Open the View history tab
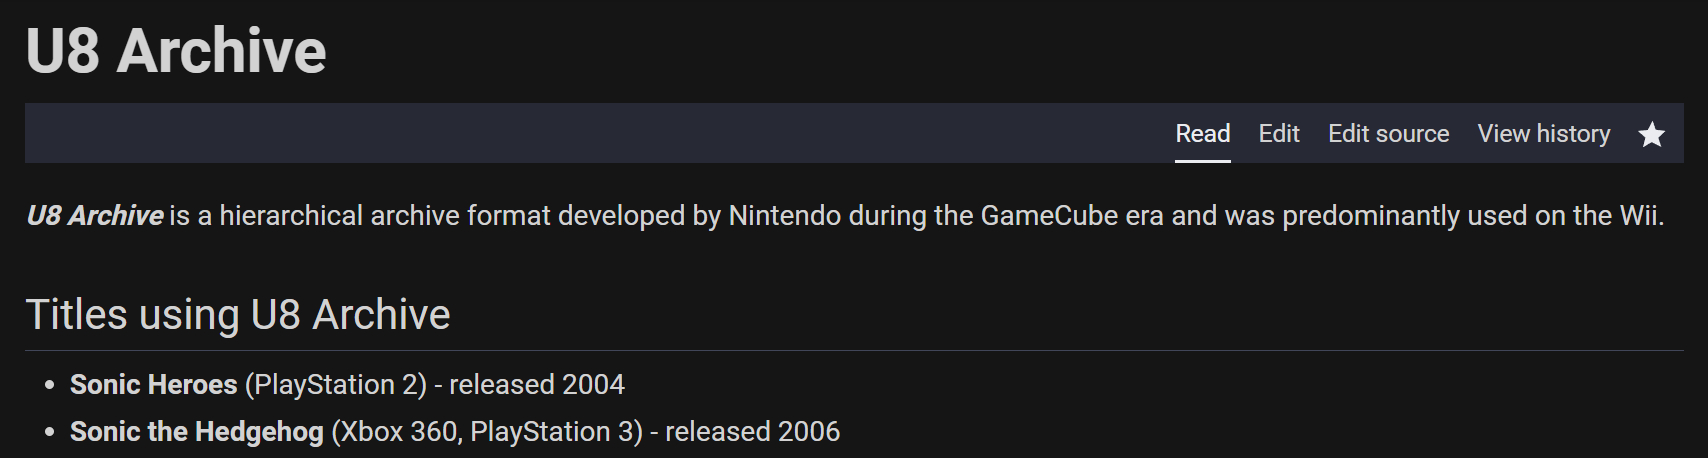1708x458 pixels. 1543,134
